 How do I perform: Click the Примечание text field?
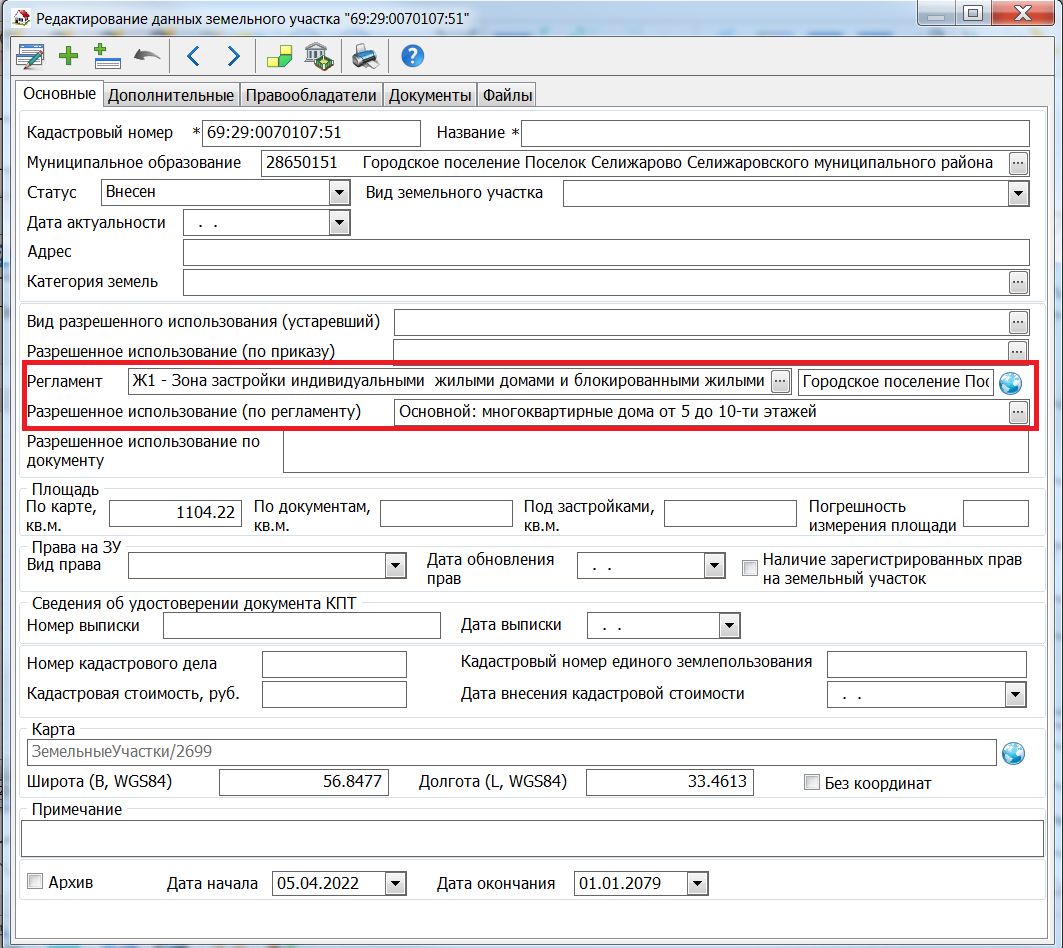pyautogui.click(x=530, y=838)
